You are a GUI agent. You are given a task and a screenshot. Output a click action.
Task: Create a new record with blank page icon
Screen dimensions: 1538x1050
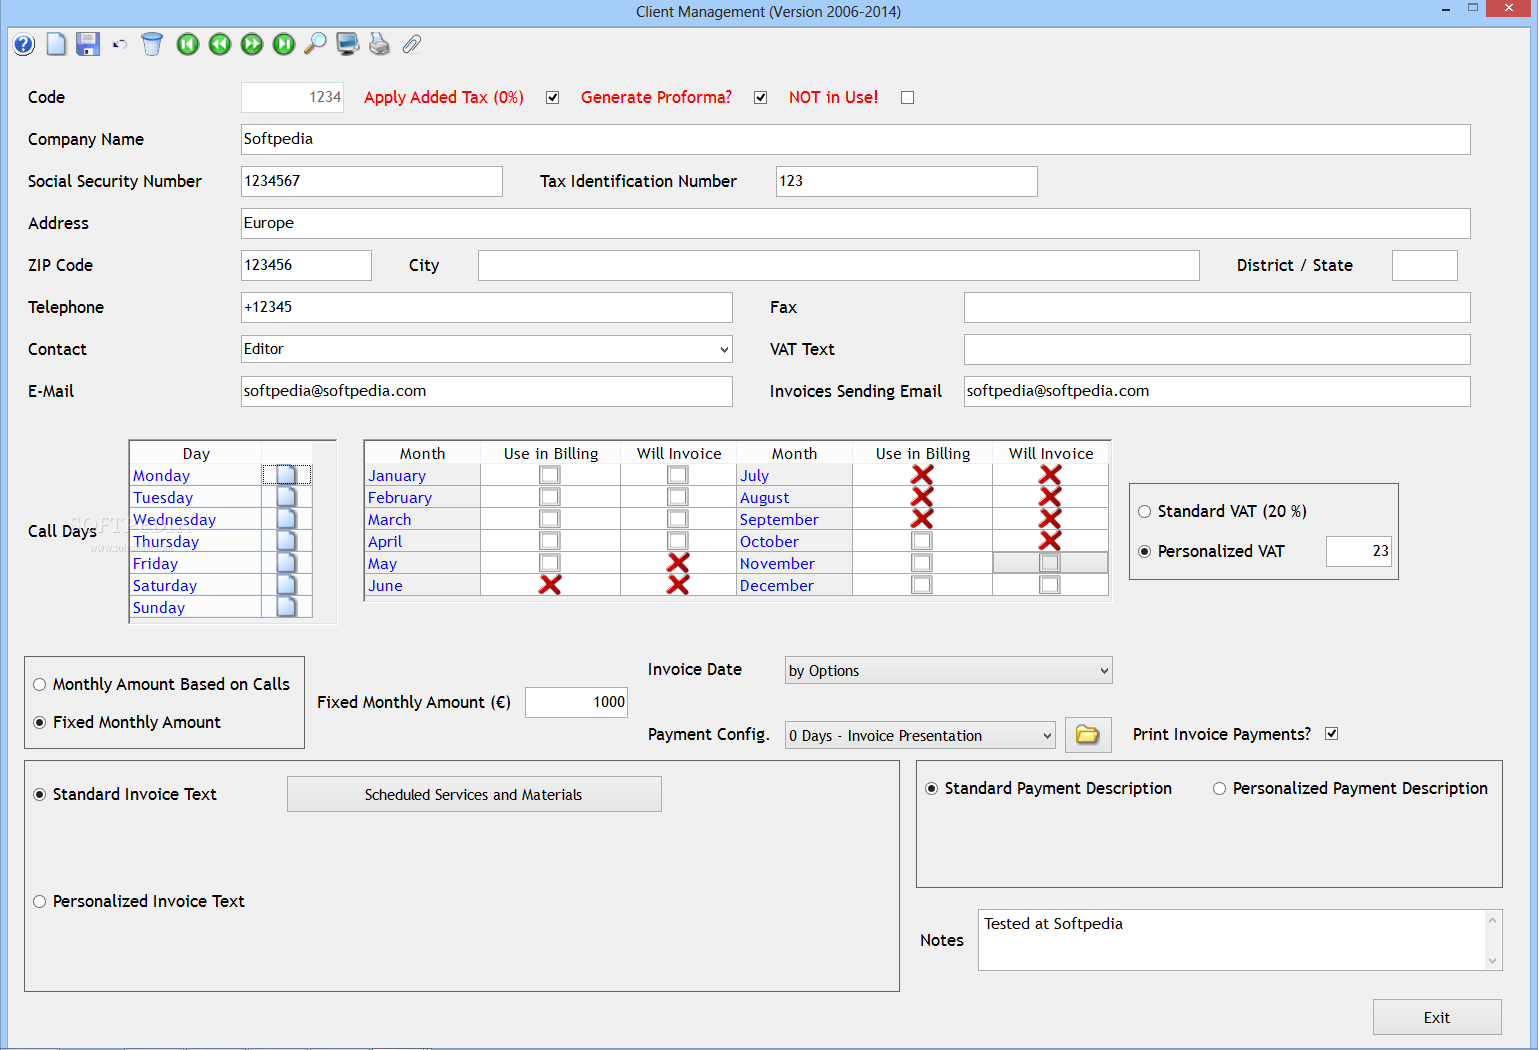pyautogui.click(x=56, y=44)
